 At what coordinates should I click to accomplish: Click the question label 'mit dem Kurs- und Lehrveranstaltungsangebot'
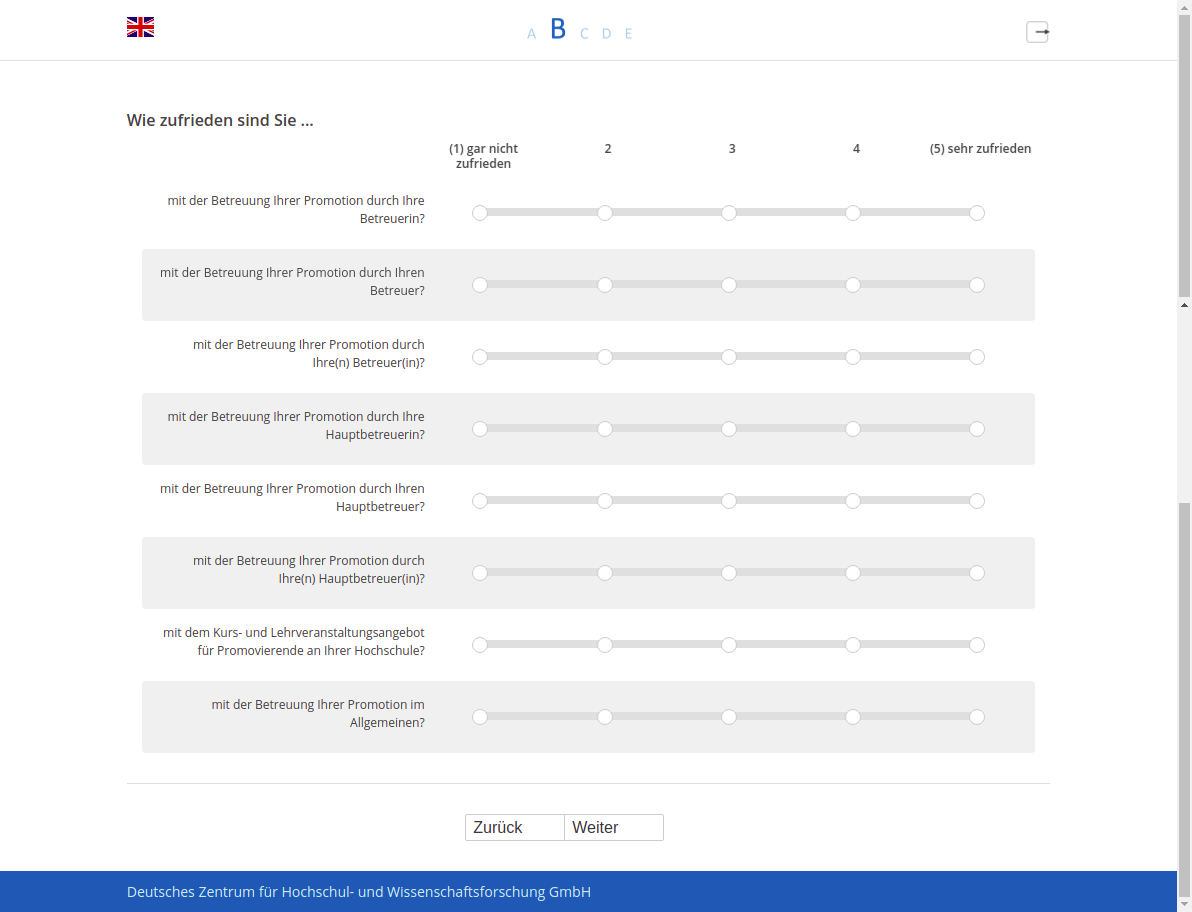pos(293,641)
